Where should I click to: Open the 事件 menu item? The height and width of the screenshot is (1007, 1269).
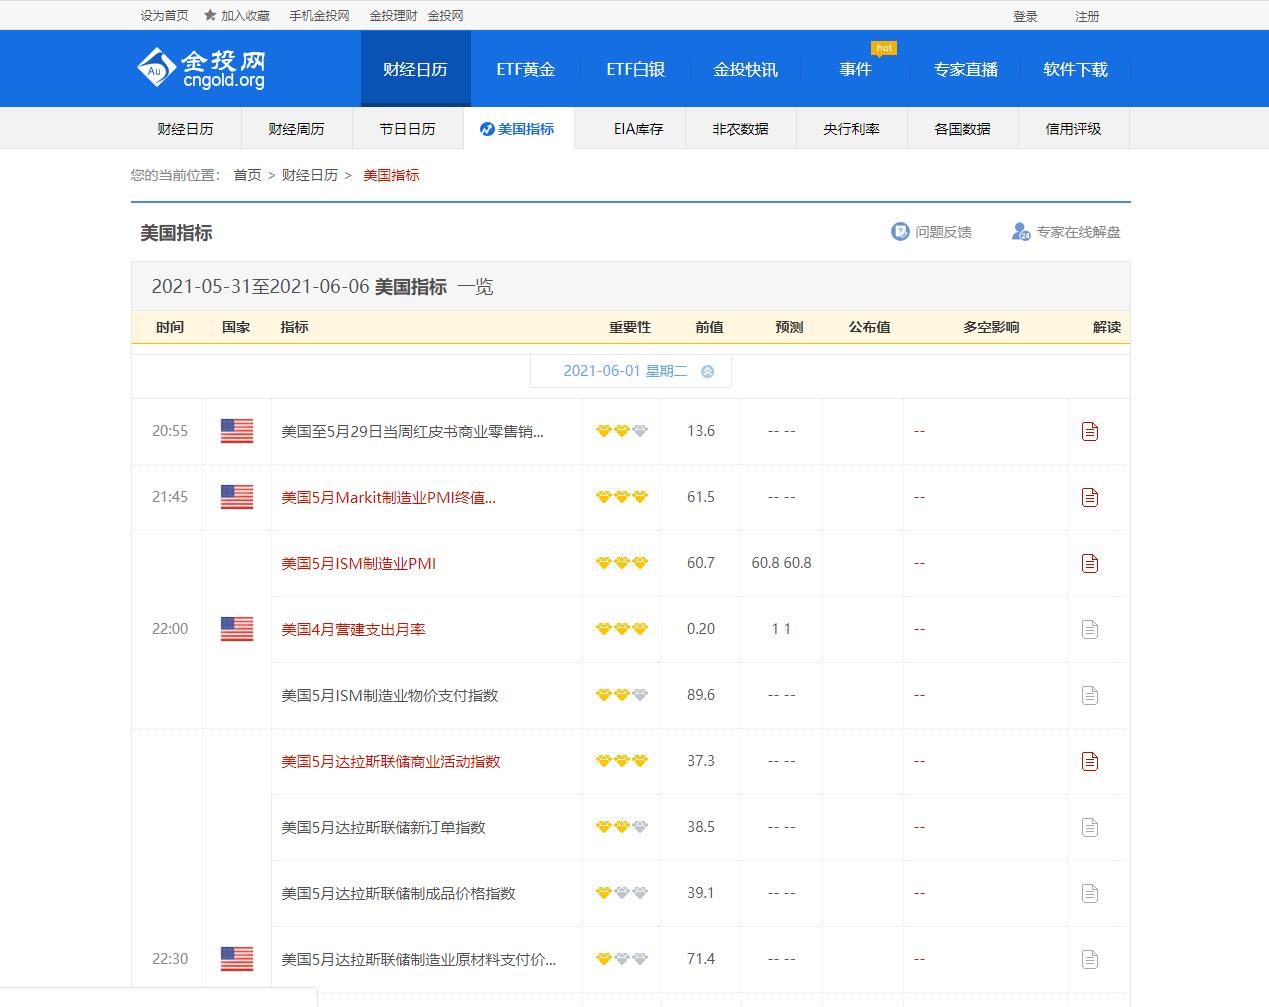(x=857, y=68)
